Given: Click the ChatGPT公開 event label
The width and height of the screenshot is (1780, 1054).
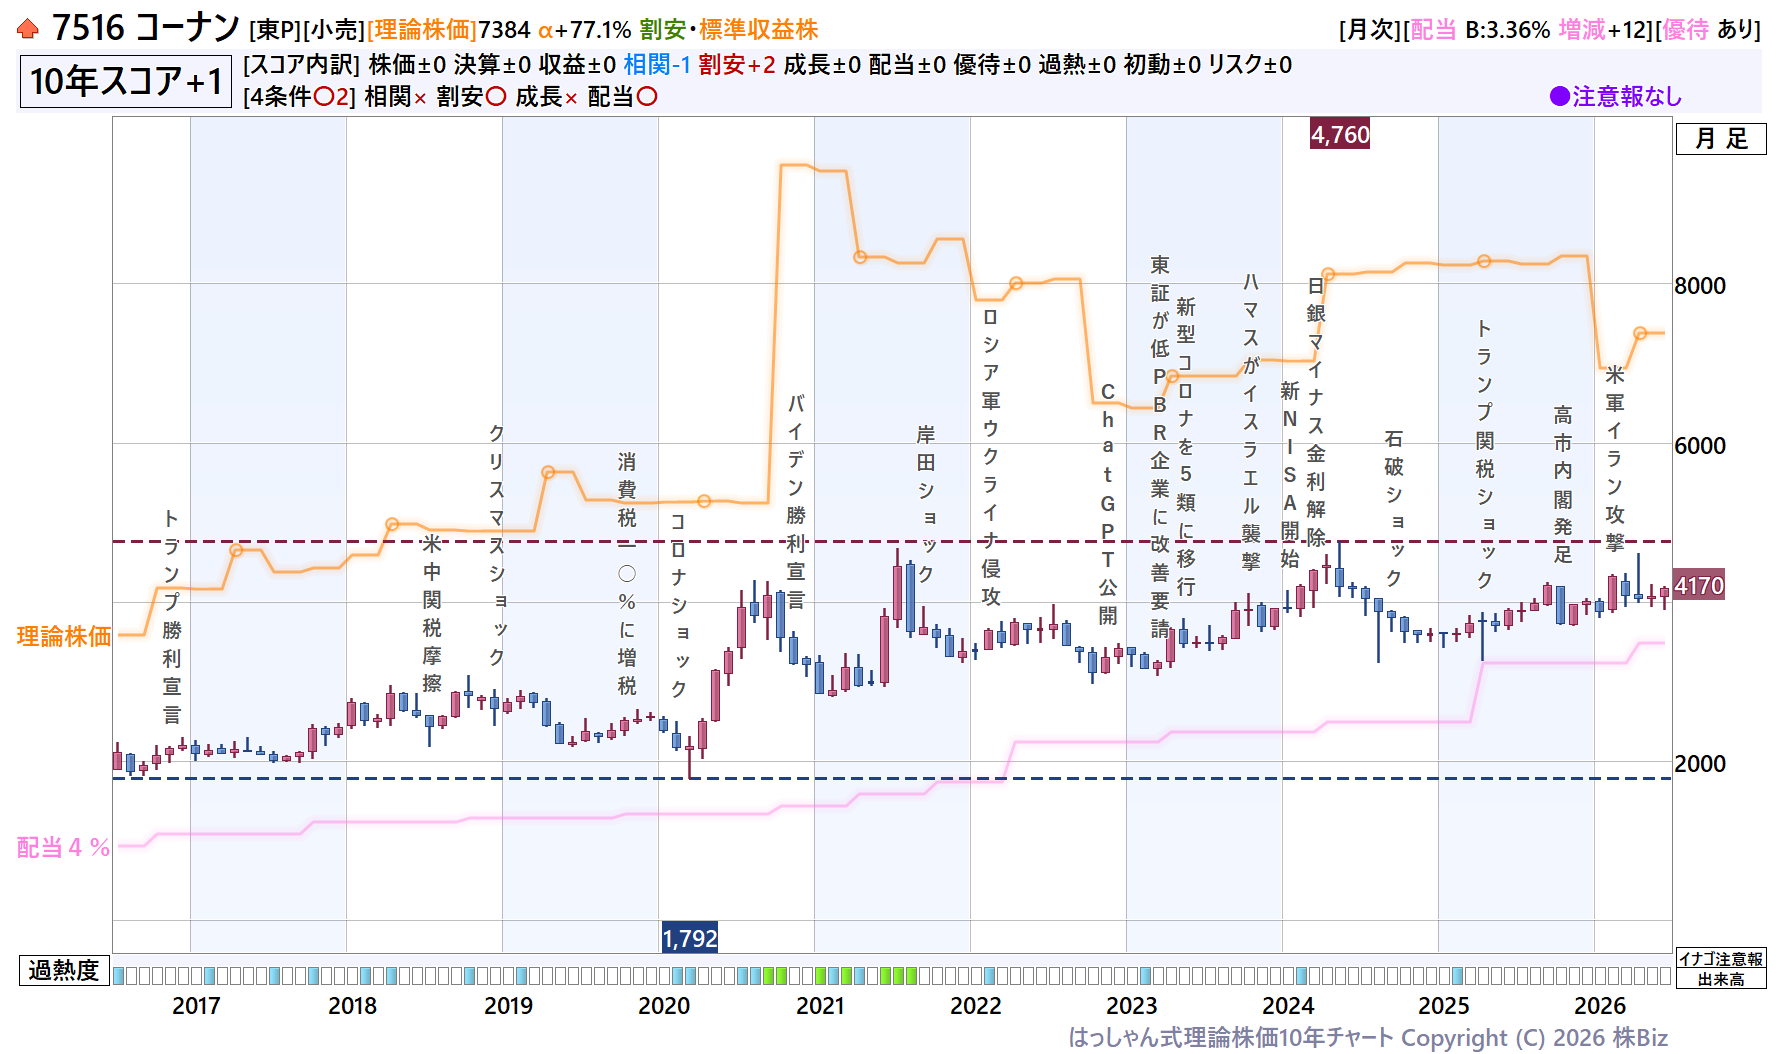Looking at the screenshot, I should [x=1108, y=504].
